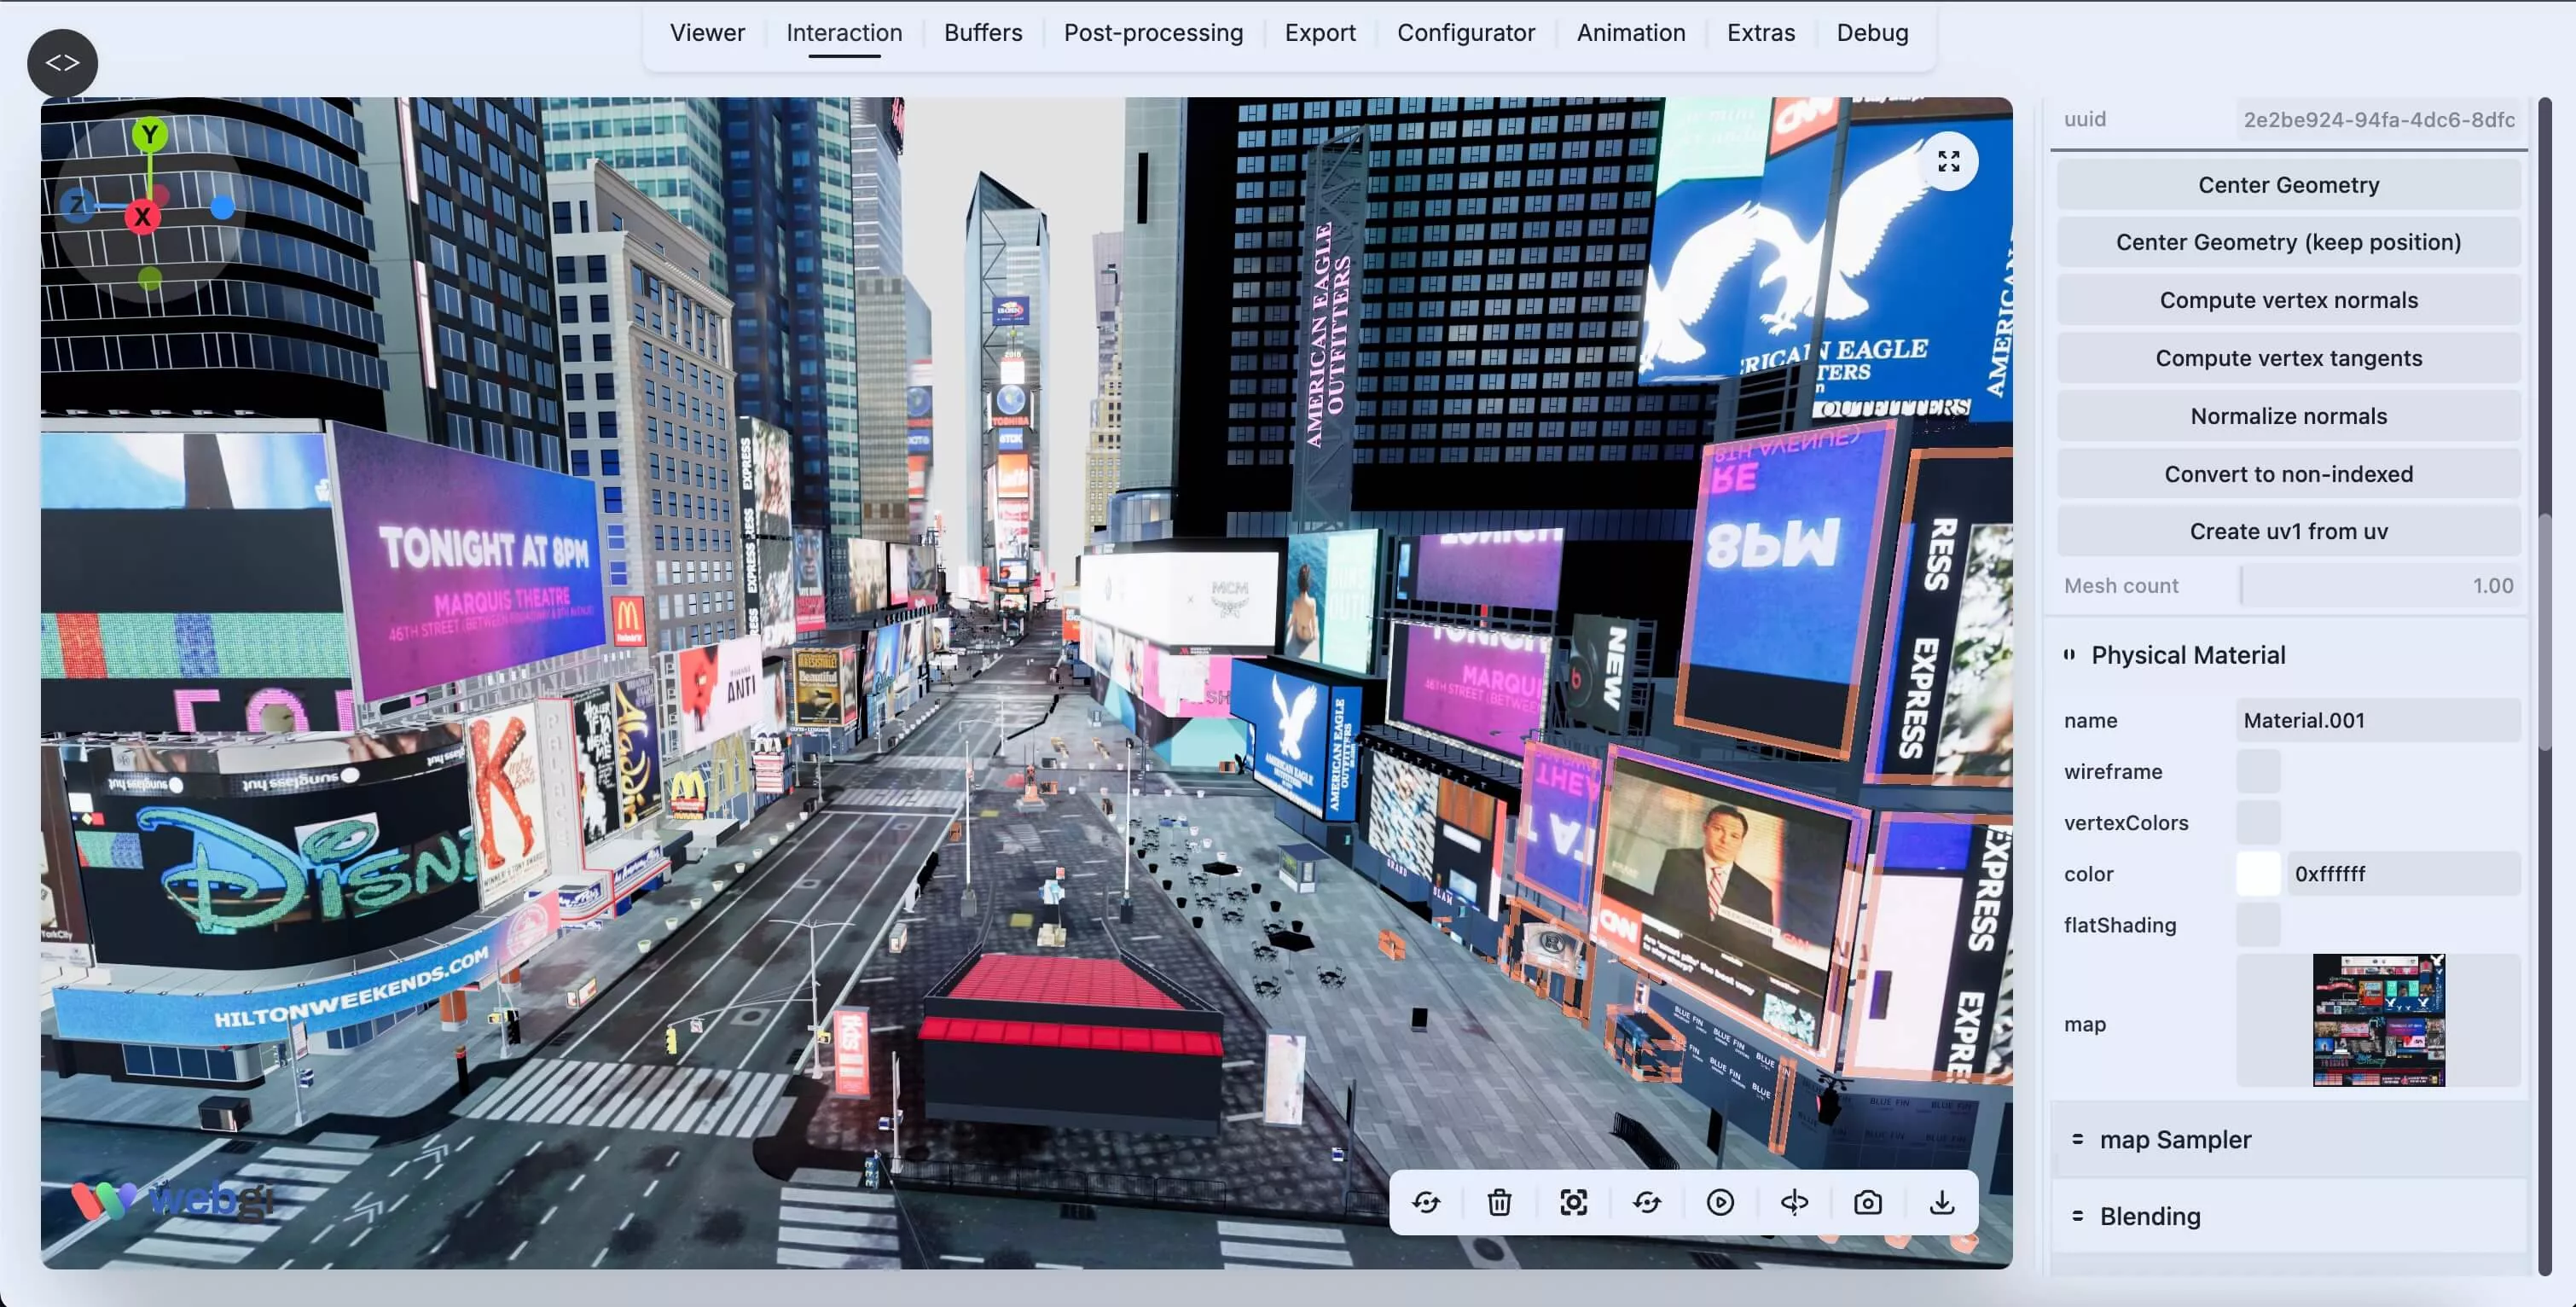This screenshot has width=2576, height=1307.
Task: Open the code editor via the <> icon
Action: (62, 62)
